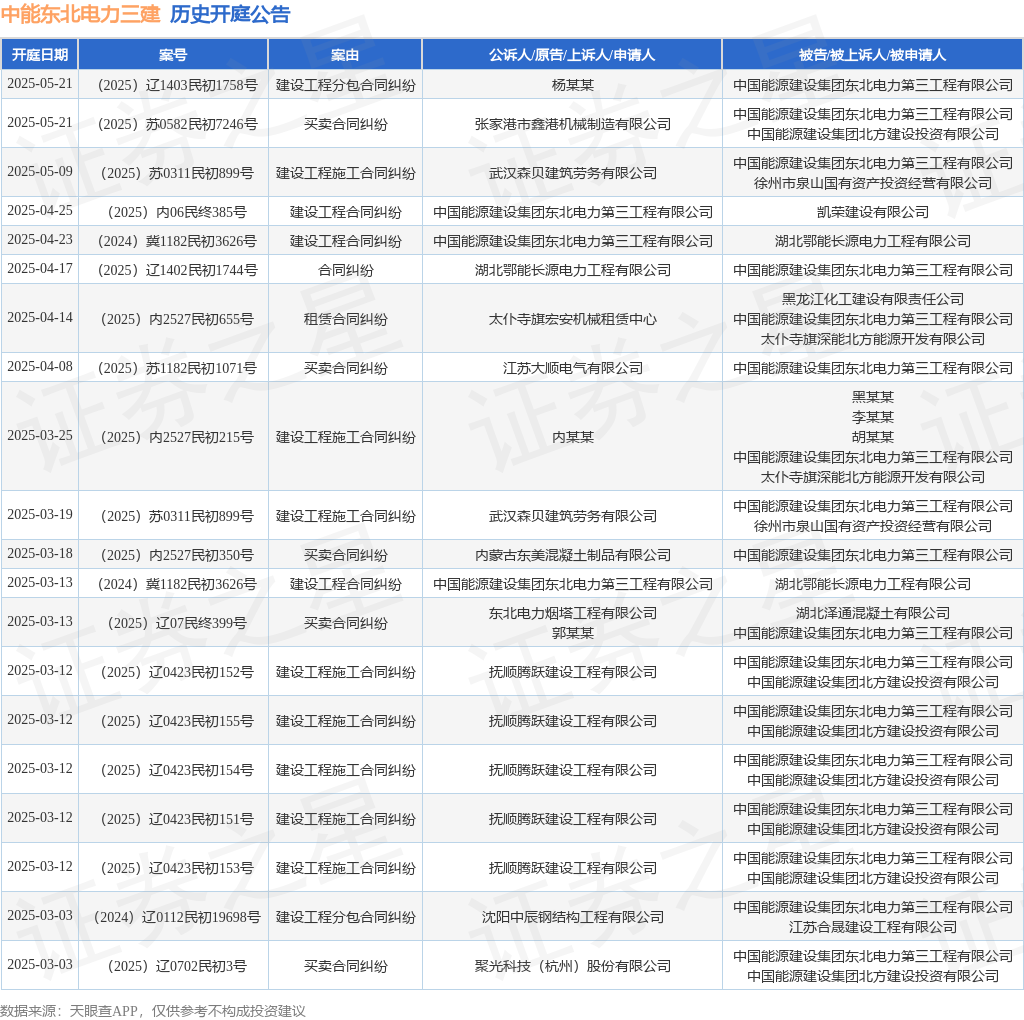The width and height of the screenshot is (1024, 1020).
Task: Click the heading 历史开庭公告
Action: pyautogui.click(x=230, y=14)
